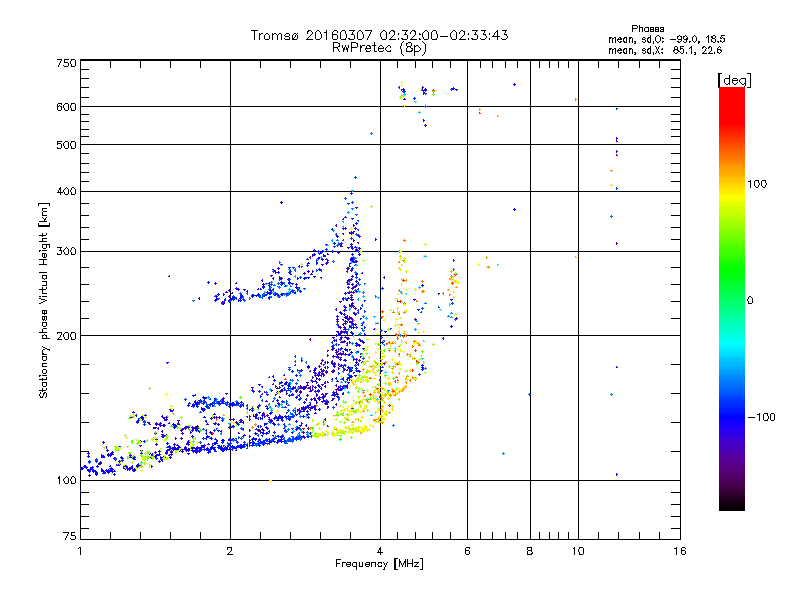Click the y-axis '600' tick label

point(67,107)
